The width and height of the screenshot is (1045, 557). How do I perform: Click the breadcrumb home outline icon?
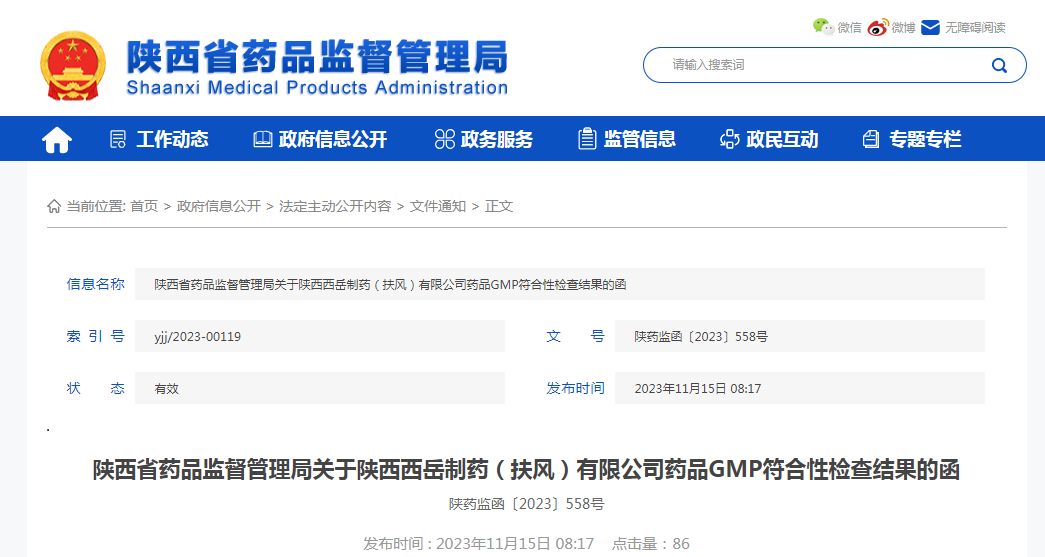pos(54,206)
